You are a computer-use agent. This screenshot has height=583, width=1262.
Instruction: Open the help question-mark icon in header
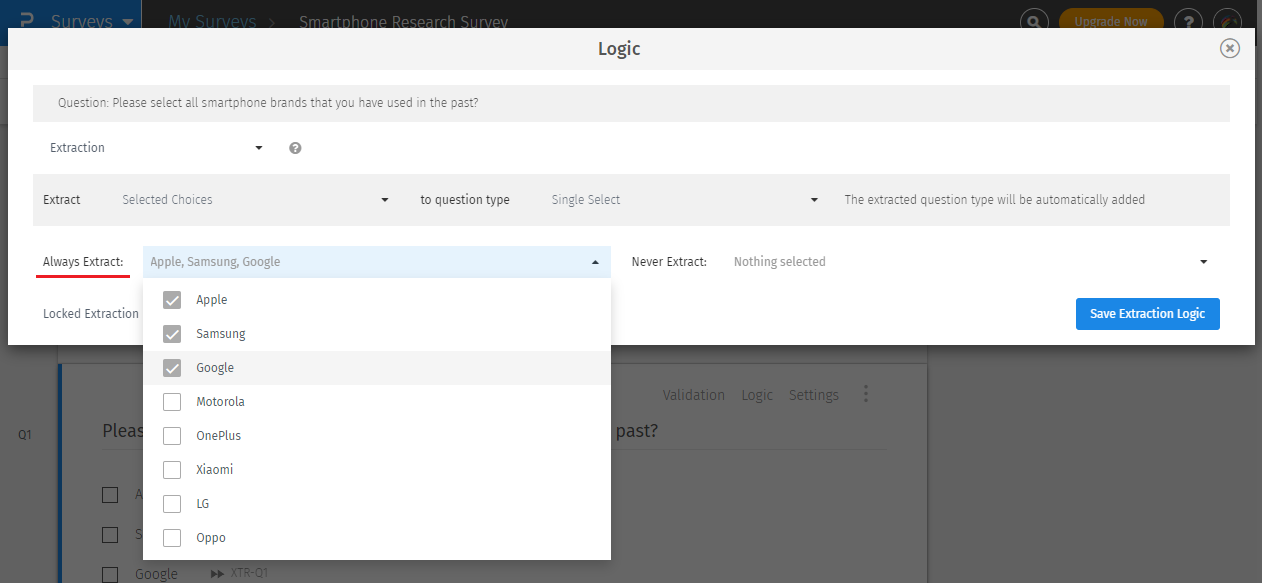click(1187, 21)
